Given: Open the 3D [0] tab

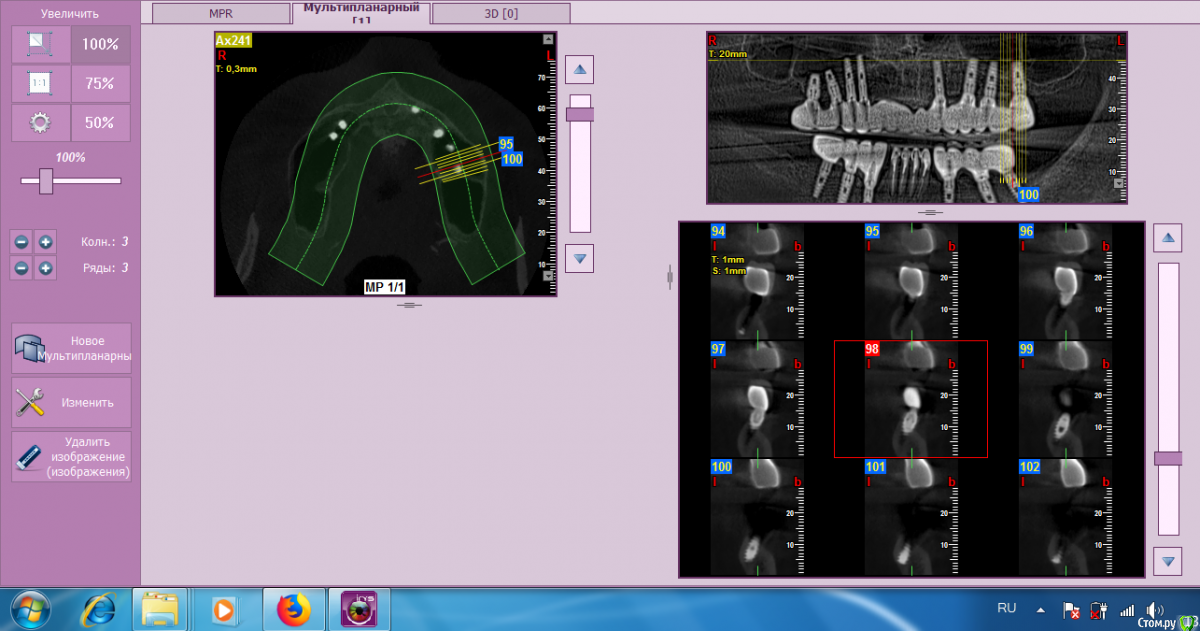Looking at the screenshot, I should point(501,13).
